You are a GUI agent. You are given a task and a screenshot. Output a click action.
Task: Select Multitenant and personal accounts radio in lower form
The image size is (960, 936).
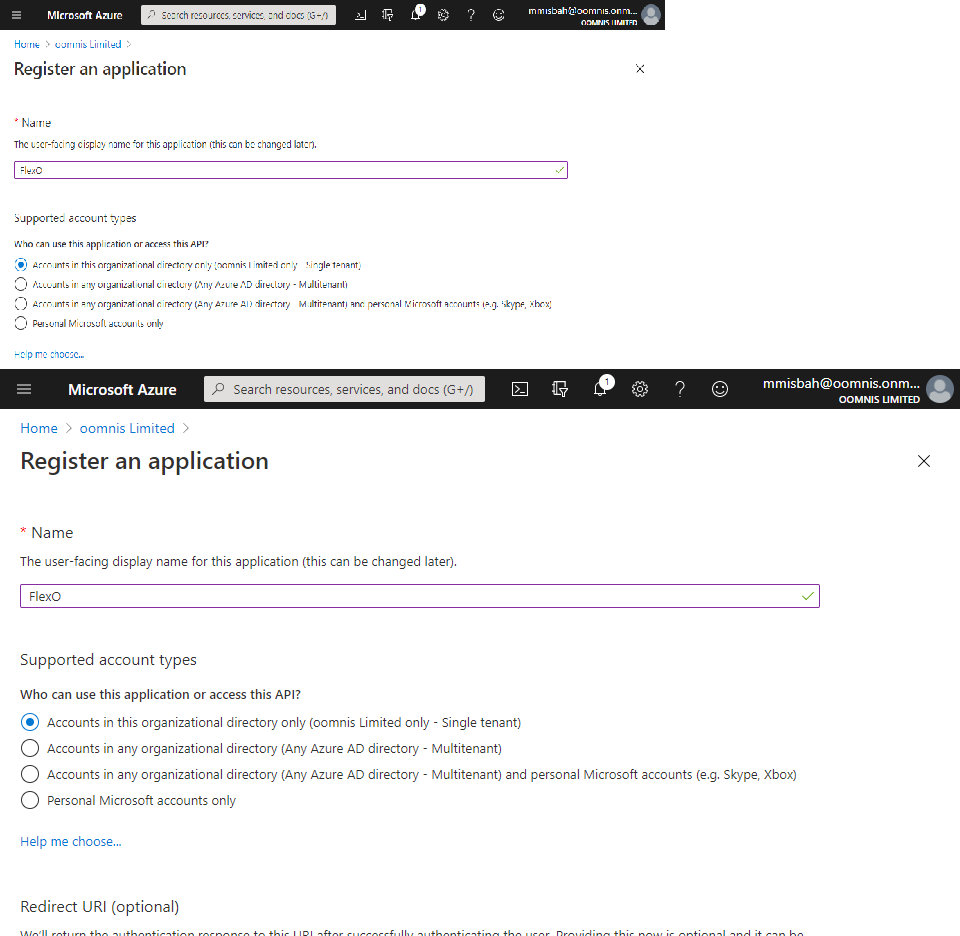coord(30,774)
